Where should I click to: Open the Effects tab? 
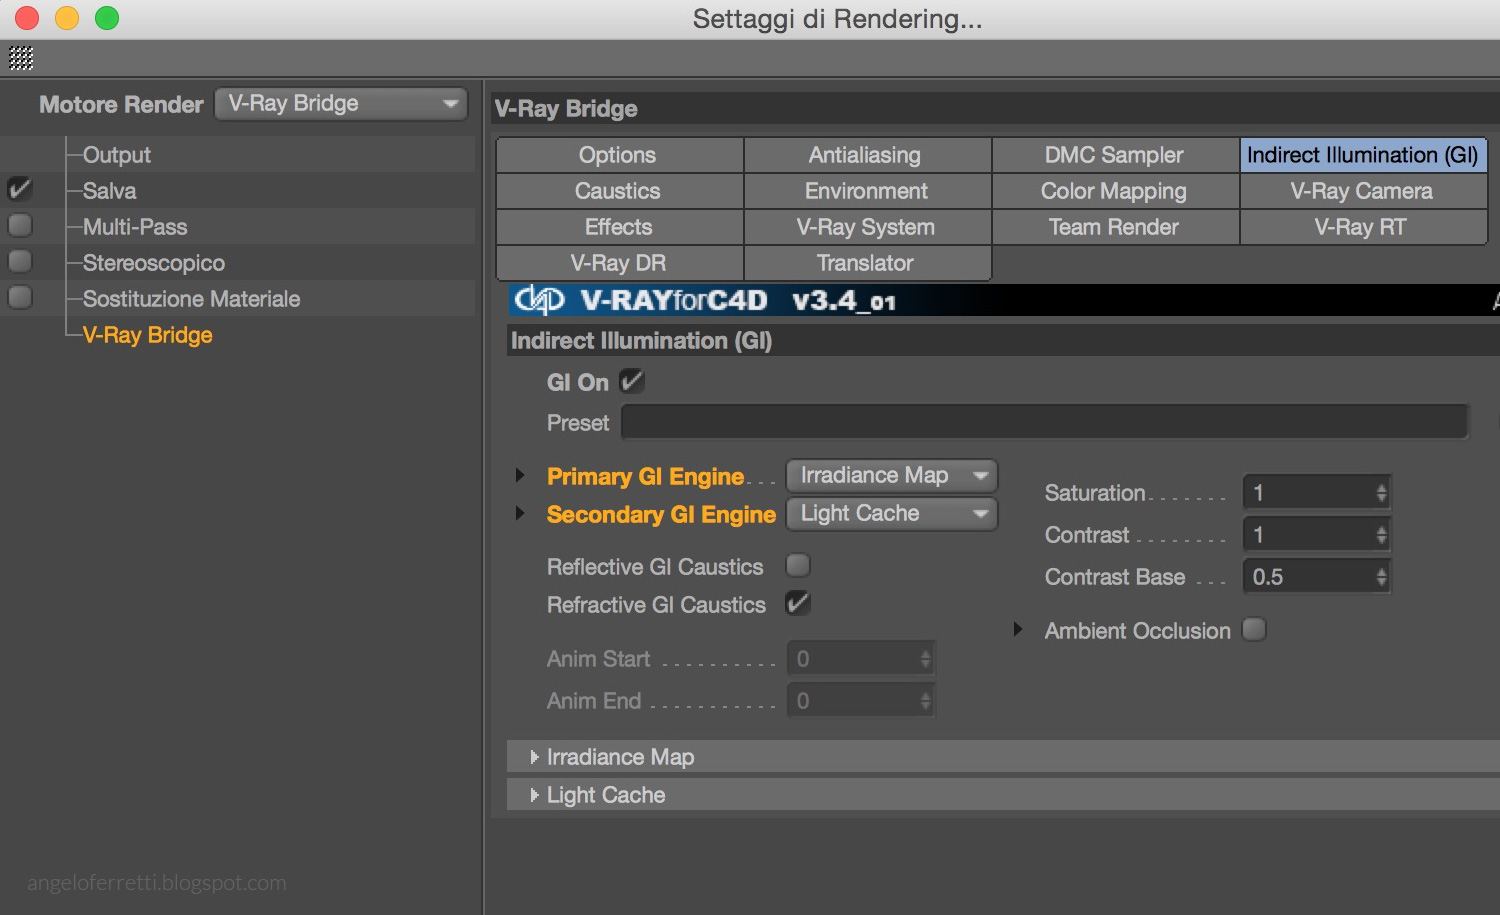tap(620, 227)
